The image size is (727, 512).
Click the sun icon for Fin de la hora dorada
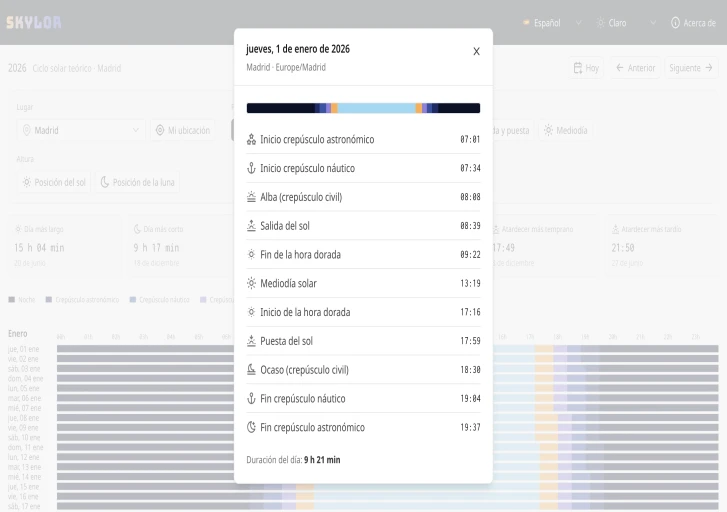click(x=251, y=255)
